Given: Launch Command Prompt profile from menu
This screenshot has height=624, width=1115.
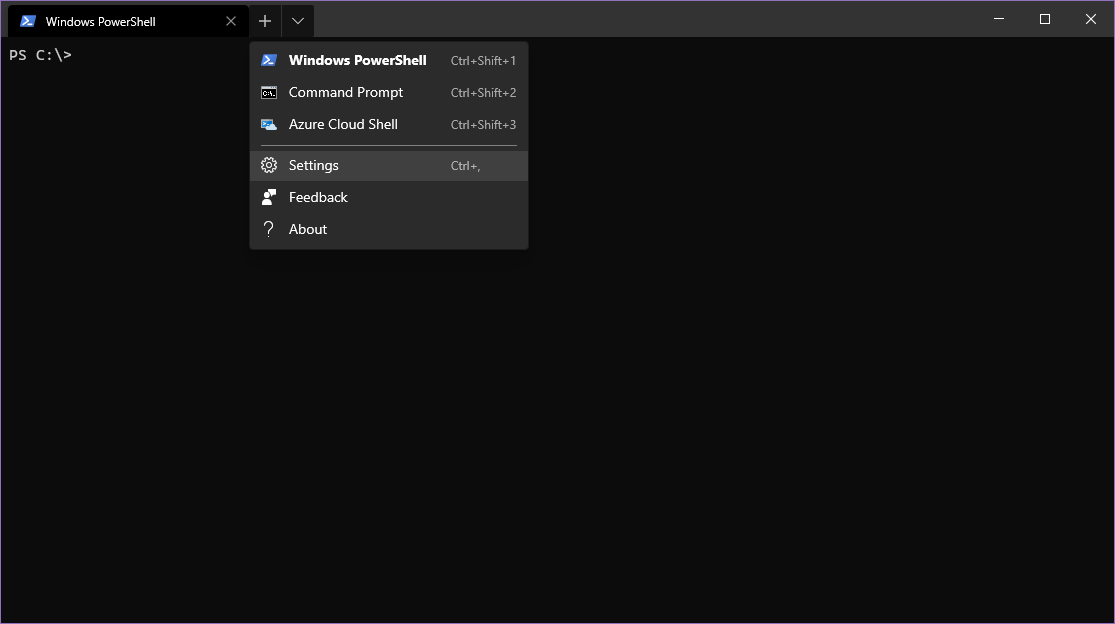Looking at the screenshot, I should pyautogui.click(x=389, y=92).
